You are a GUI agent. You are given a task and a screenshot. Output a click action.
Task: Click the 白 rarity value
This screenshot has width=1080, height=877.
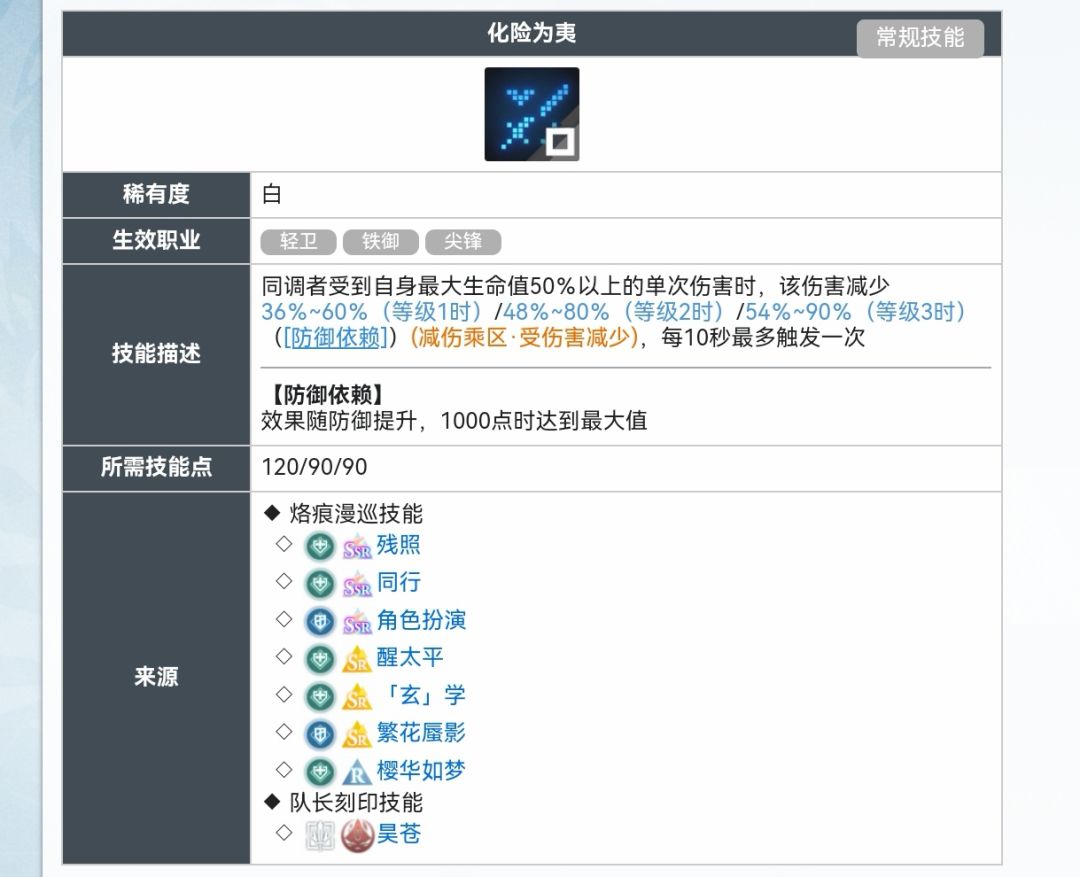[271, 194]
